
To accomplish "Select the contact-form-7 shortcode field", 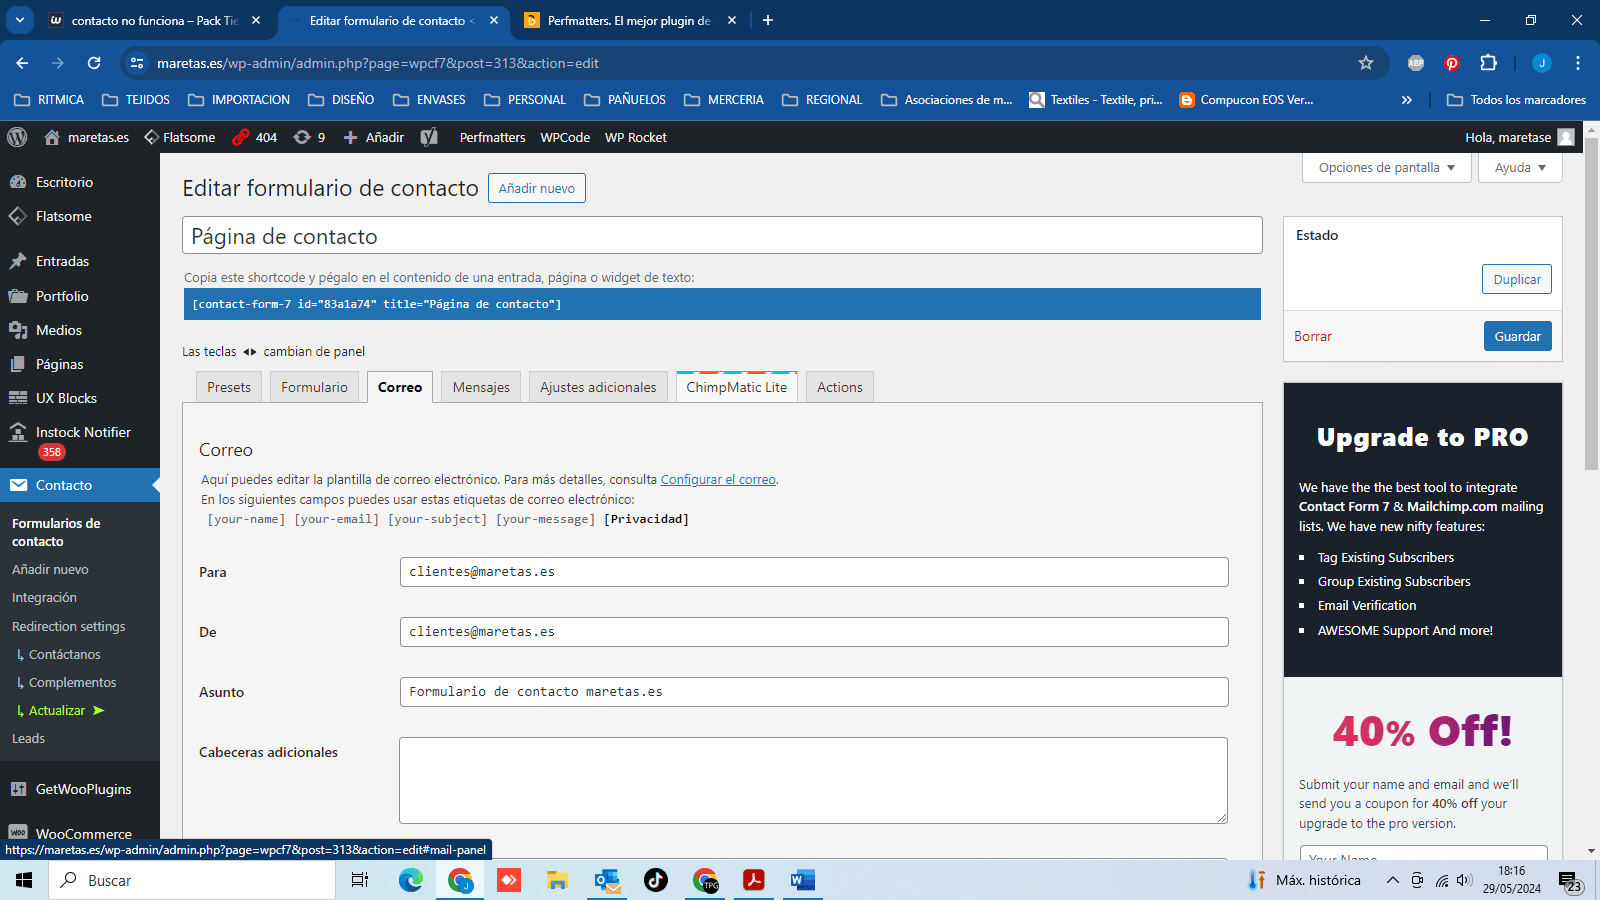I will pyautogui.click(x=722, y=304).
